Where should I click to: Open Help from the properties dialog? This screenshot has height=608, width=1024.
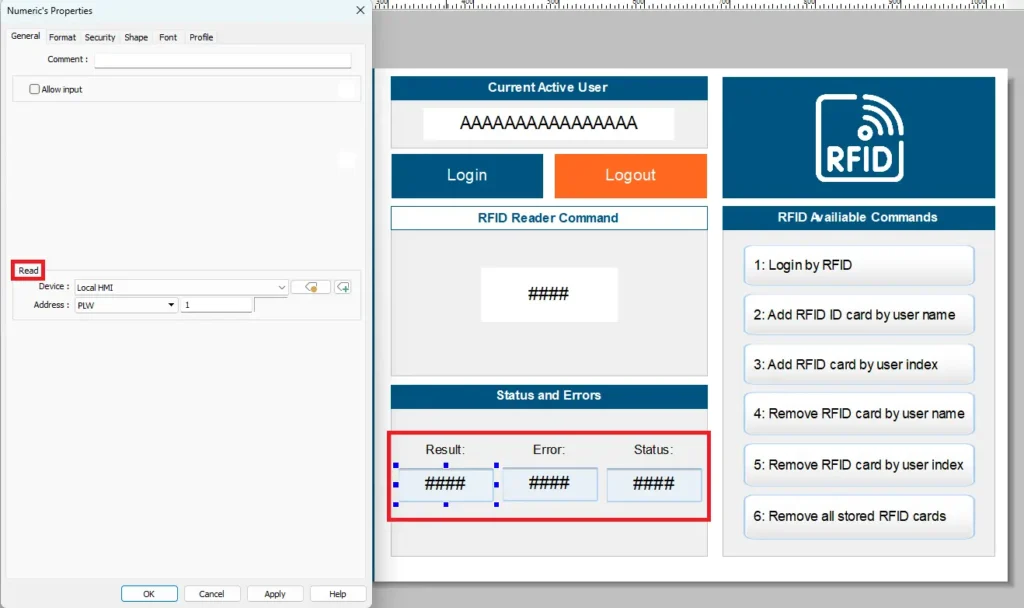337,593
